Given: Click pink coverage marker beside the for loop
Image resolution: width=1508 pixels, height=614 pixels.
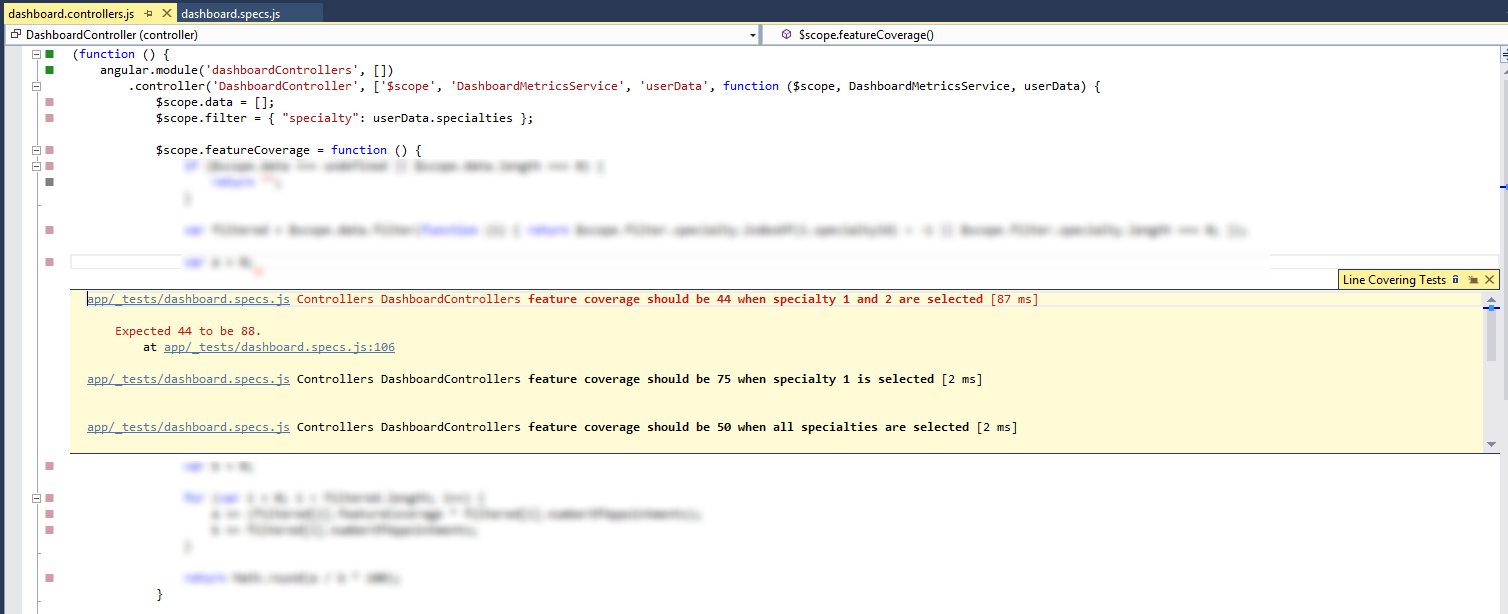Looking at the screenshot, I should [x=49, y=498].
